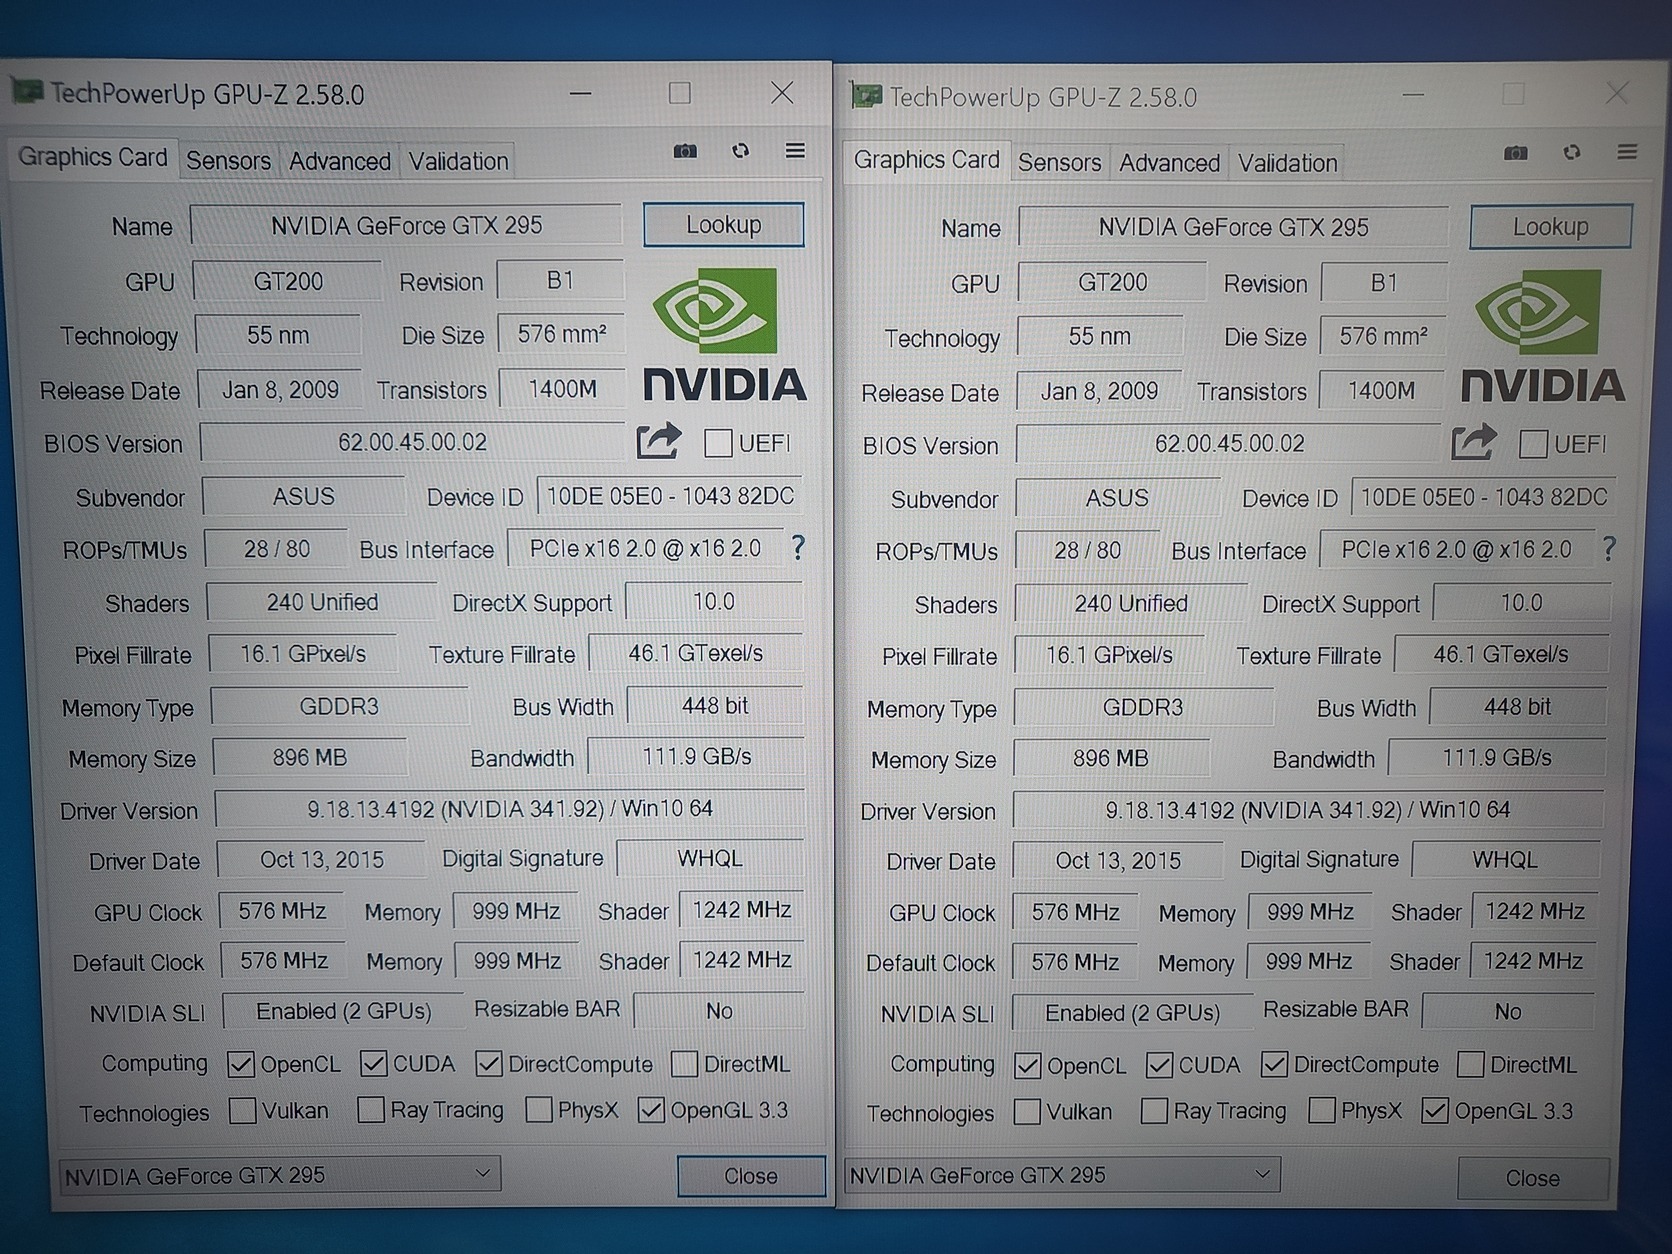
Task: Toggle Vulkan checkbox in right window
Action: click(x=1027, y=1112)
